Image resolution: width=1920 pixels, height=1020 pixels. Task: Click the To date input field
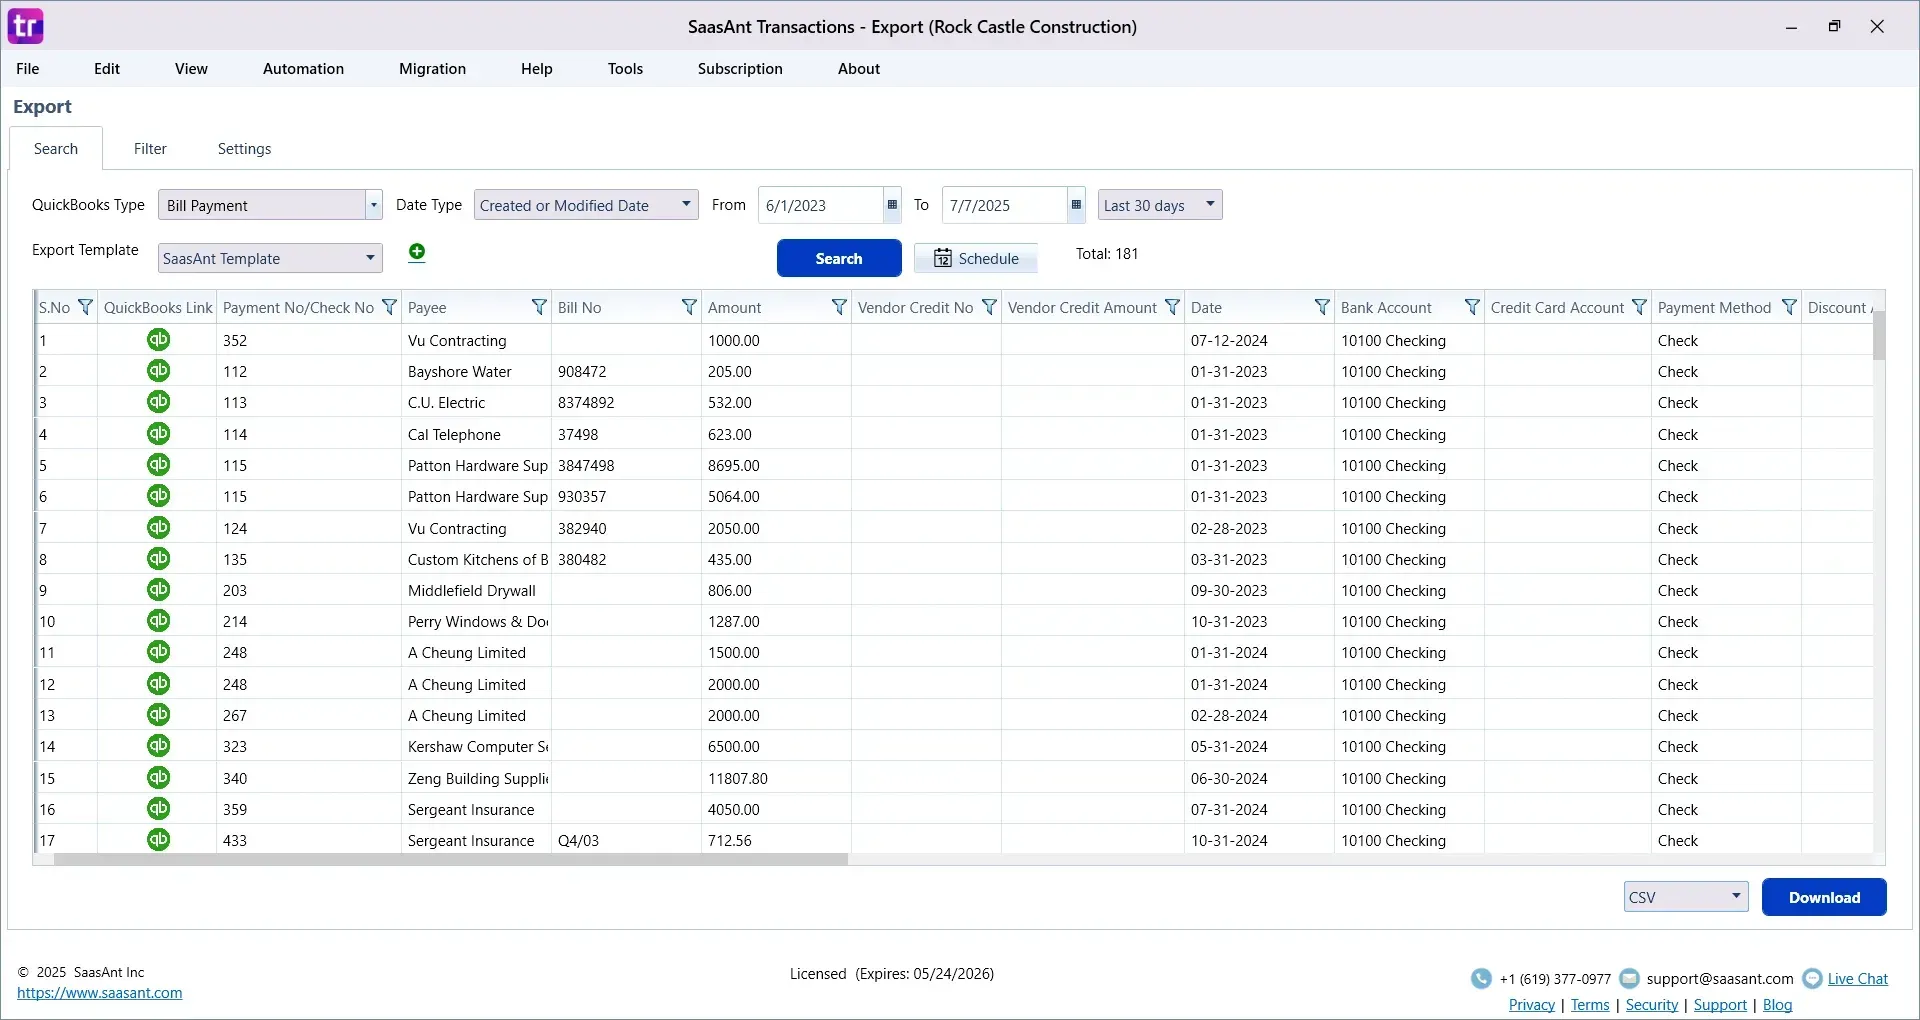[x=1004, y=205]
